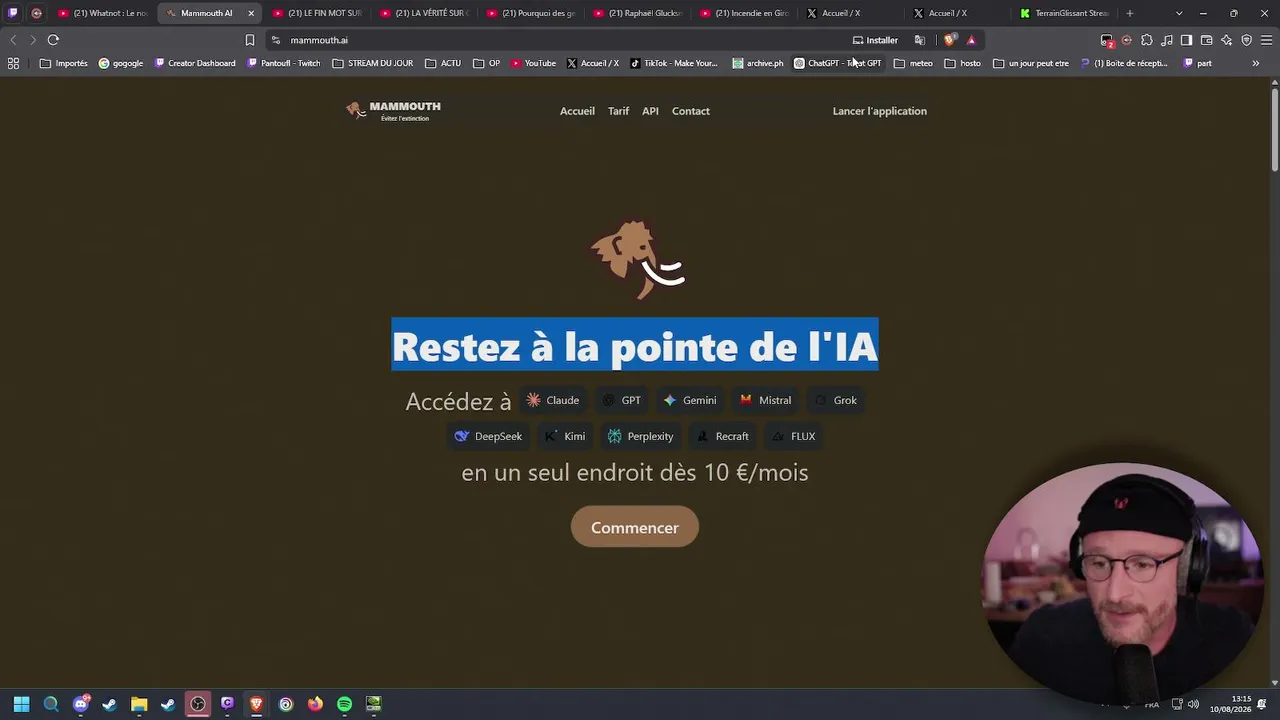Open the media playlist music-note icon
The height and width of the screenshot is (720, 1280).
(1167, 40)
